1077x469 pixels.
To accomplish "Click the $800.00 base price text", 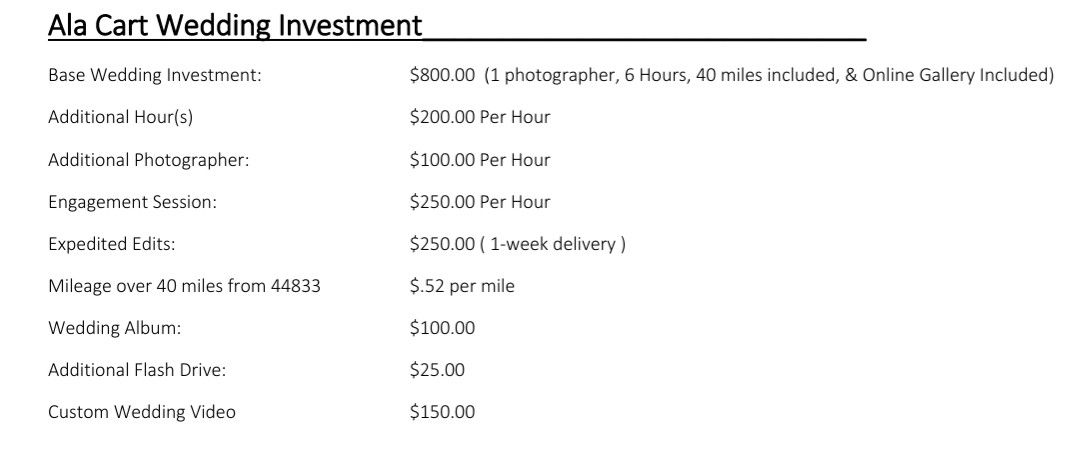I will [442, 75].
